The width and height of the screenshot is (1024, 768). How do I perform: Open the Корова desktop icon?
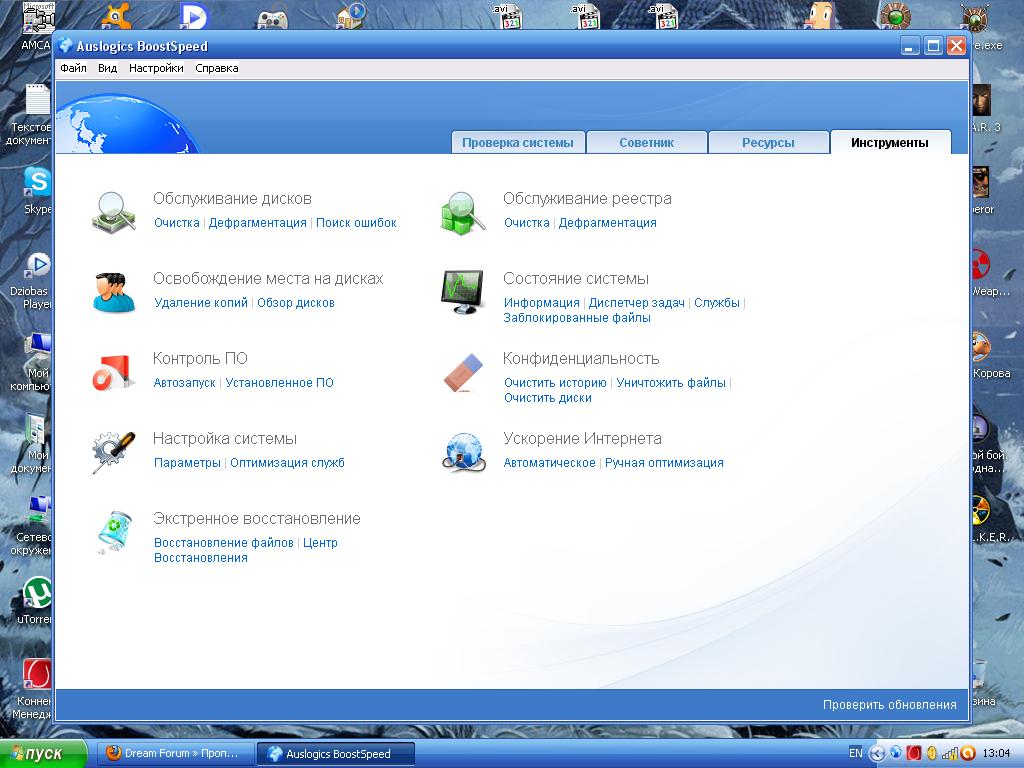point(989,354)
